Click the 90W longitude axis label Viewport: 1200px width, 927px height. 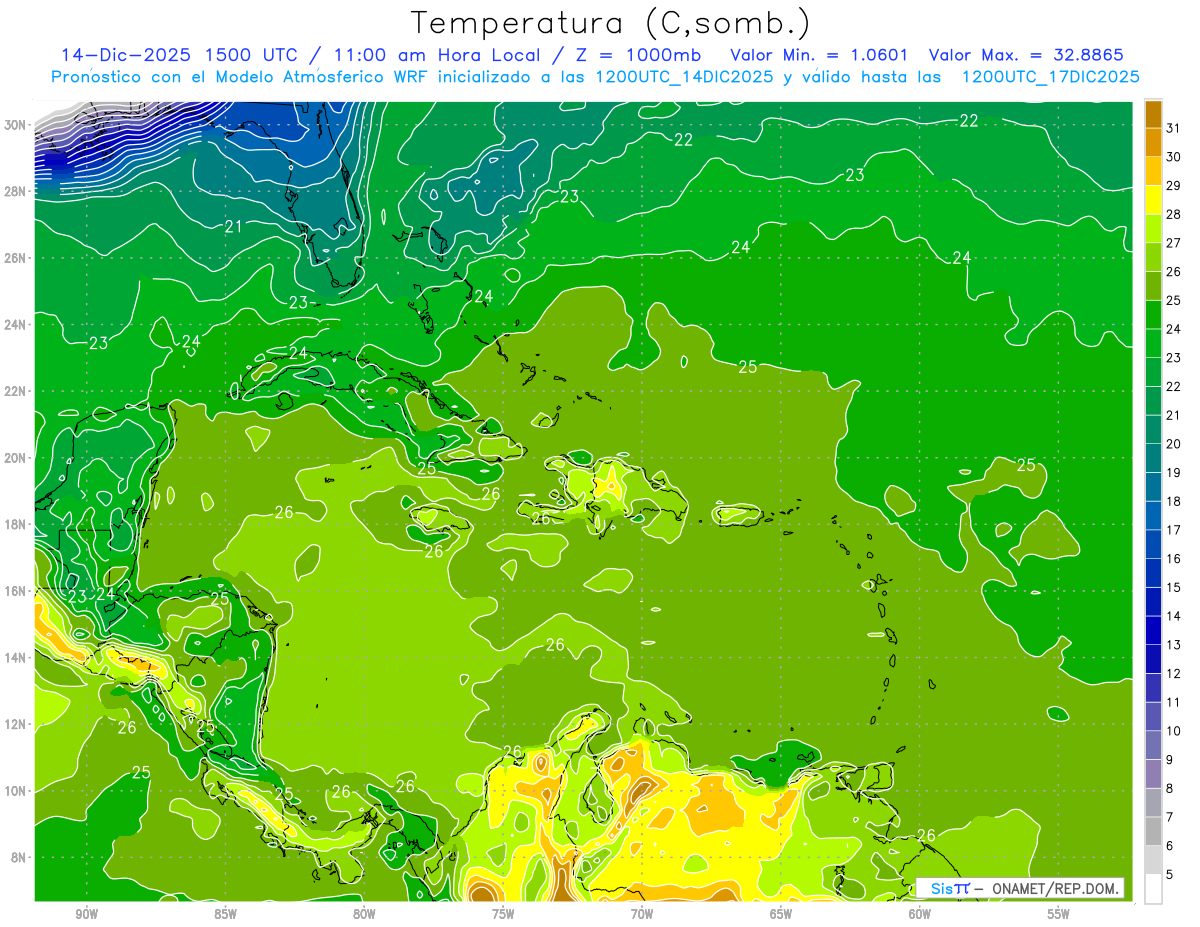(87, 914)
